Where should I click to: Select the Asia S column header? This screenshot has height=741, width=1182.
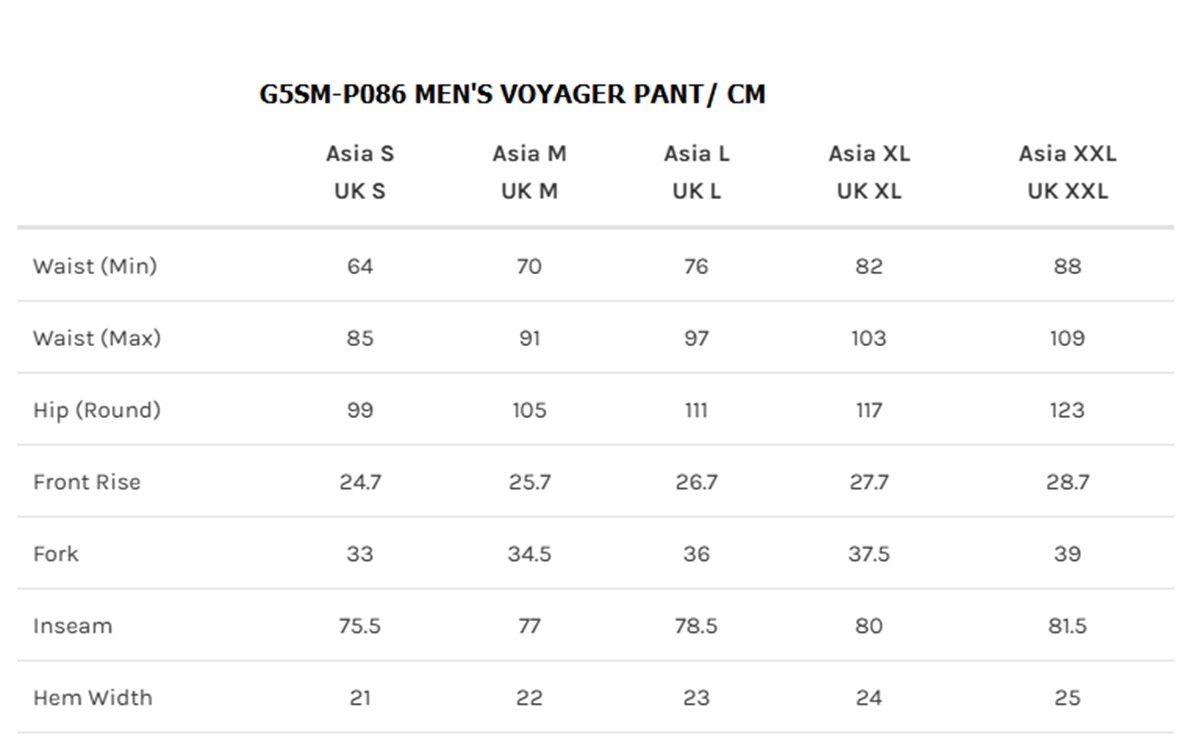(x=360, y=154)
